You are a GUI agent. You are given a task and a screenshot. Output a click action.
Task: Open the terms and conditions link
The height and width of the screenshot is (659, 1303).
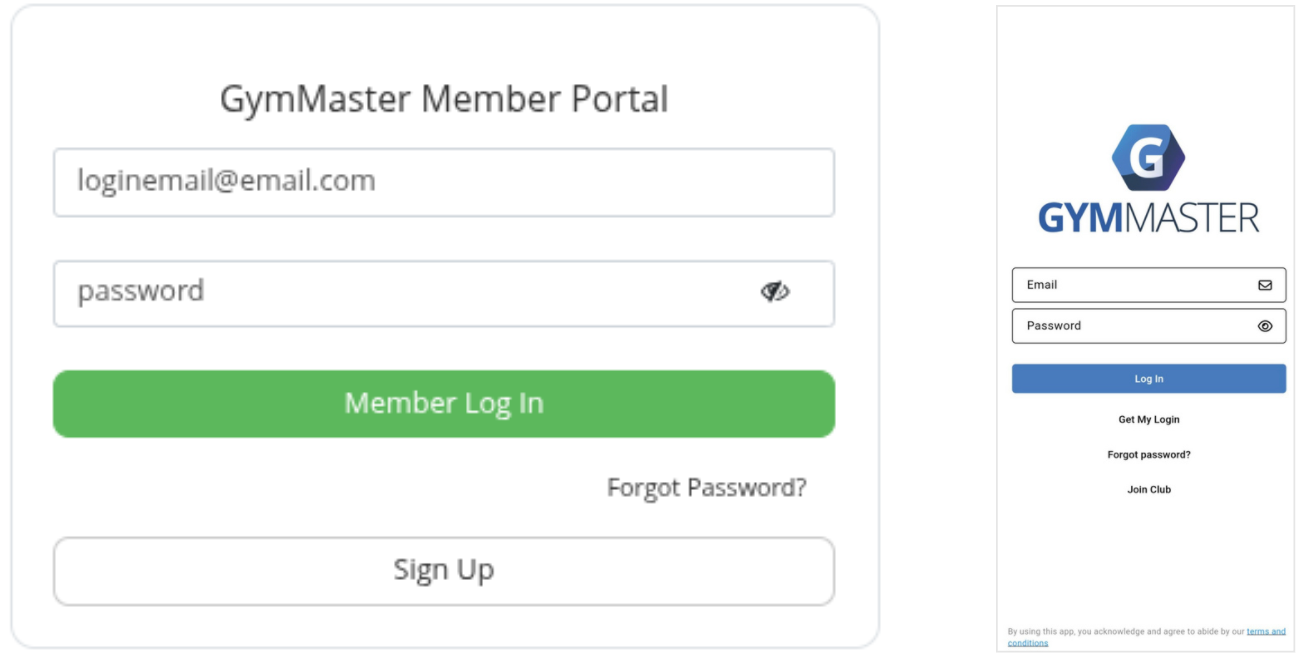tap(1265, 632)
